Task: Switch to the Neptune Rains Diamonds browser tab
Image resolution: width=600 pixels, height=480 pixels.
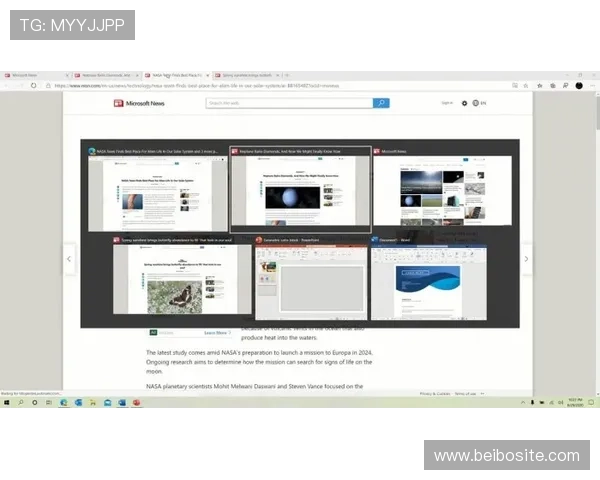Action: (102, 75)
